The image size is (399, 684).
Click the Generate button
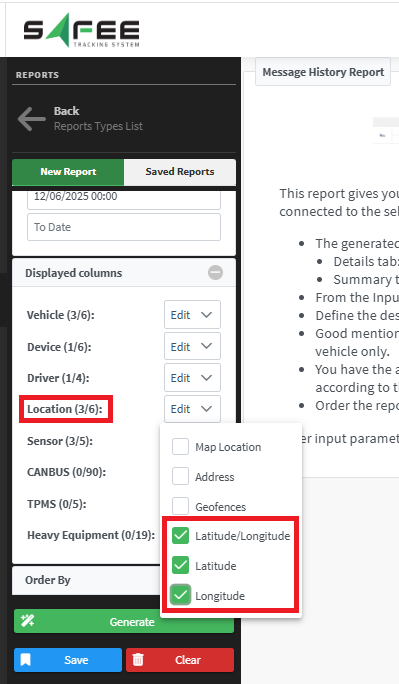(124, 621)
